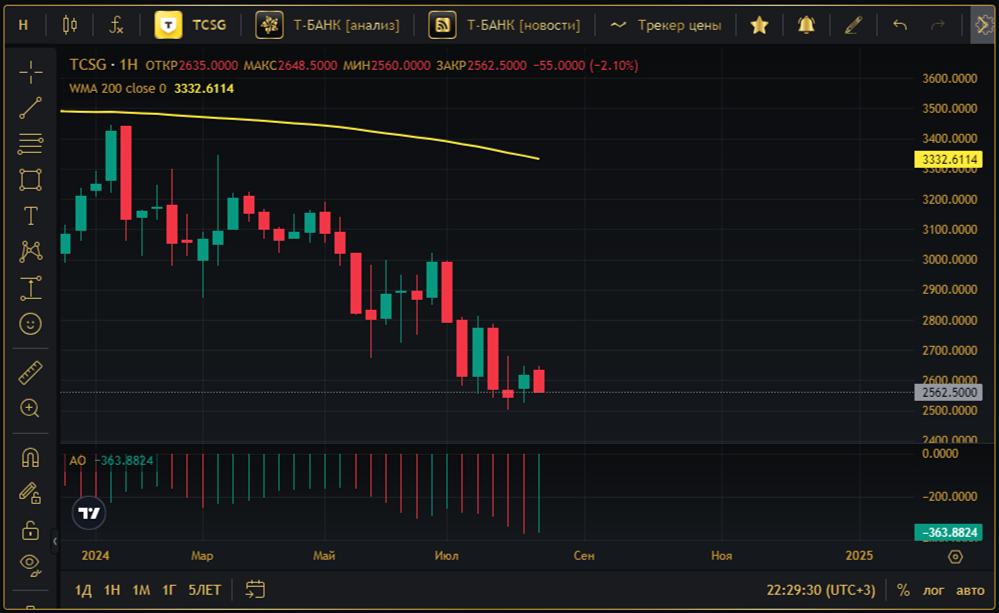Add the chart to favorites with the star
This screenshot has height=613, width=999.
(759, 25)
